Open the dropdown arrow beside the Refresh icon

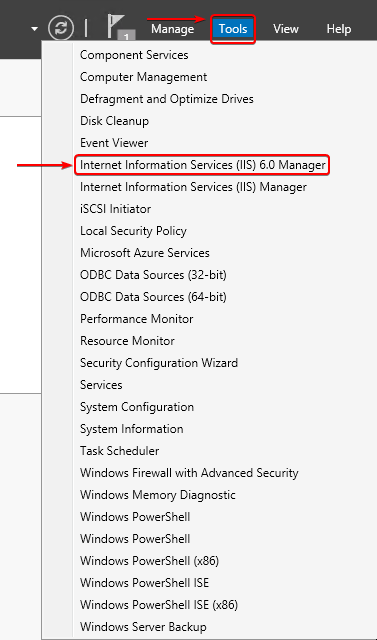click(35, 29)
